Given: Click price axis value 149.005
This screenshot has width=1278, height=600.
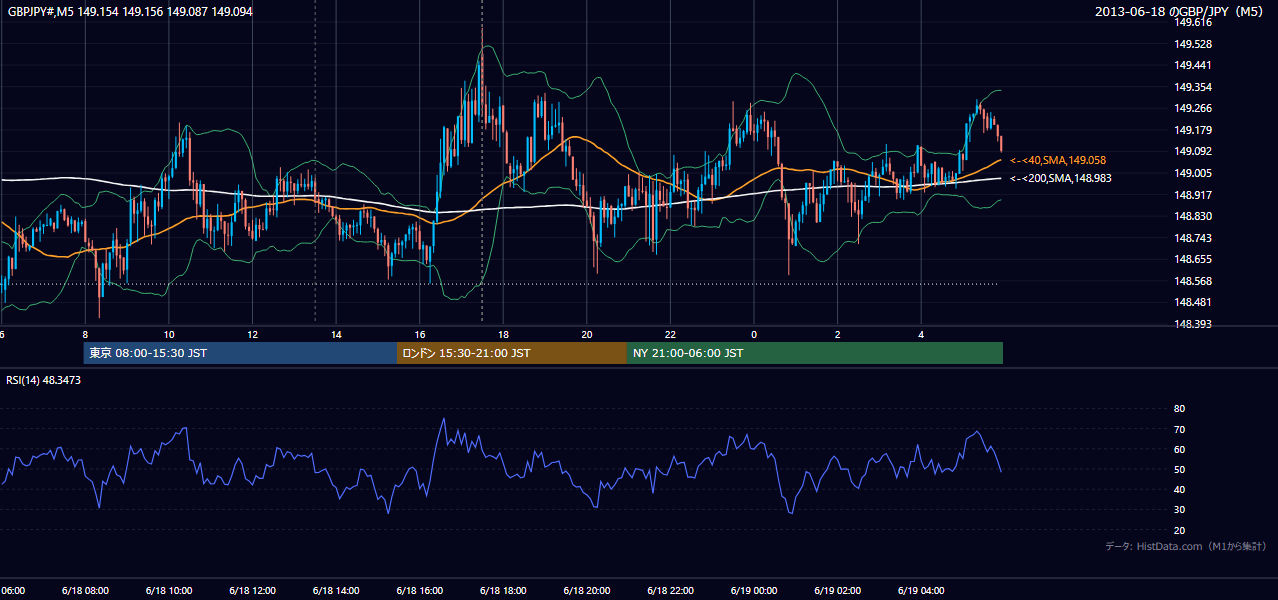Looking at the screenshot, I should pos(1193,173).
